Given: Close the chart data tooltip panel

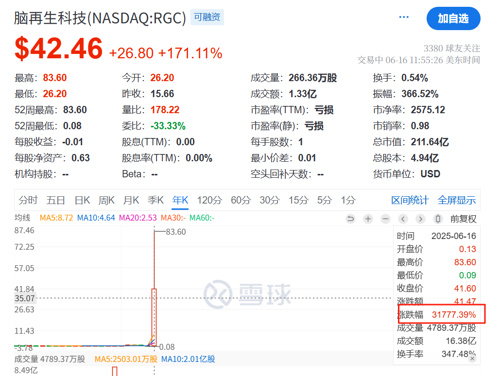Looking at the screenshot, I should 472,359.
